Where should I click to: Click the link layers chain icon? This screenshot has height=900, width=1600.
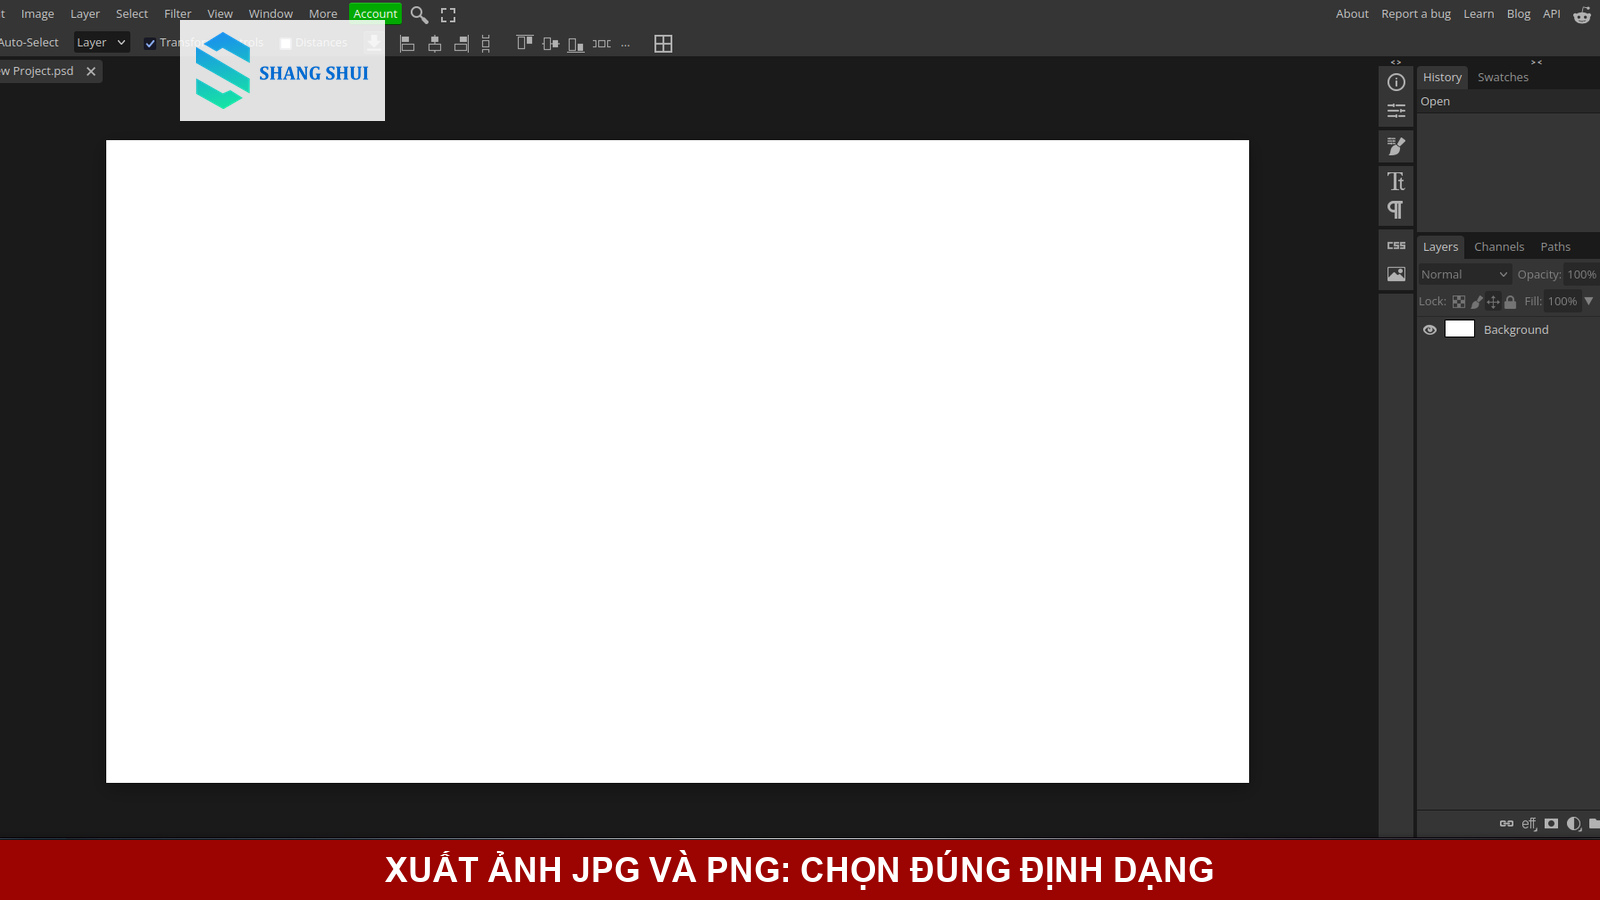1506,824
